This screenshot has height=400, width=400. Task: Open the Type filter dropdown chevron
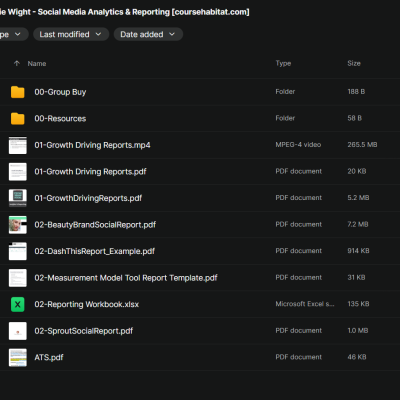pos(18,34)
